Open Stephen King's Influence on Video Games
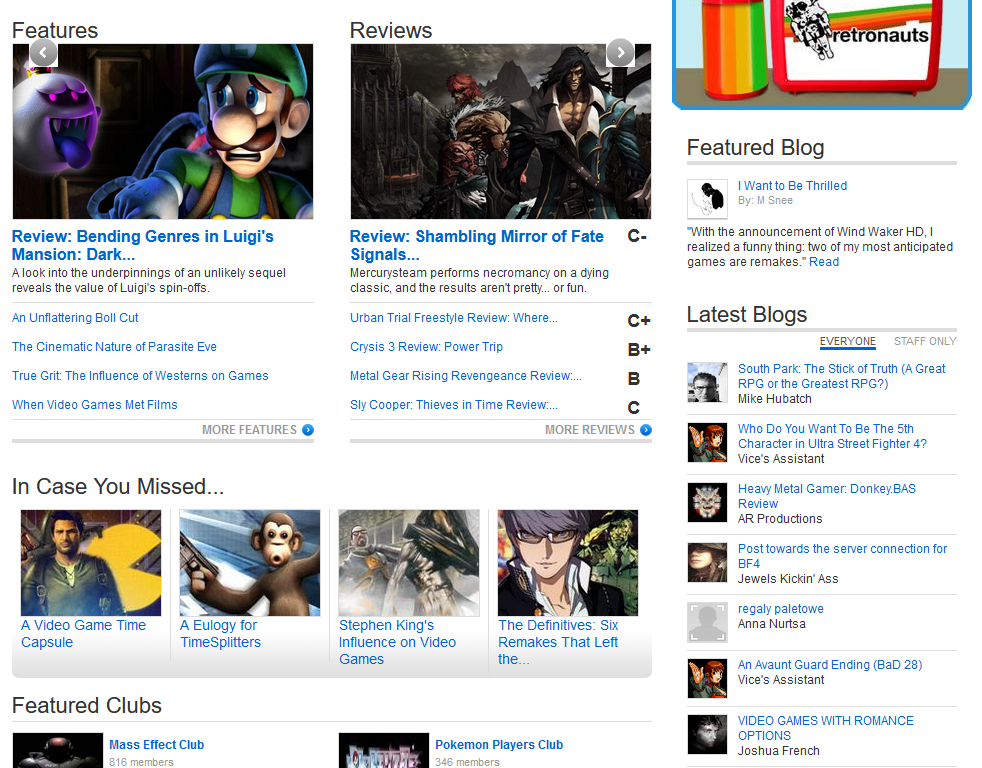The image size is (982, 768). click(397, 642)
